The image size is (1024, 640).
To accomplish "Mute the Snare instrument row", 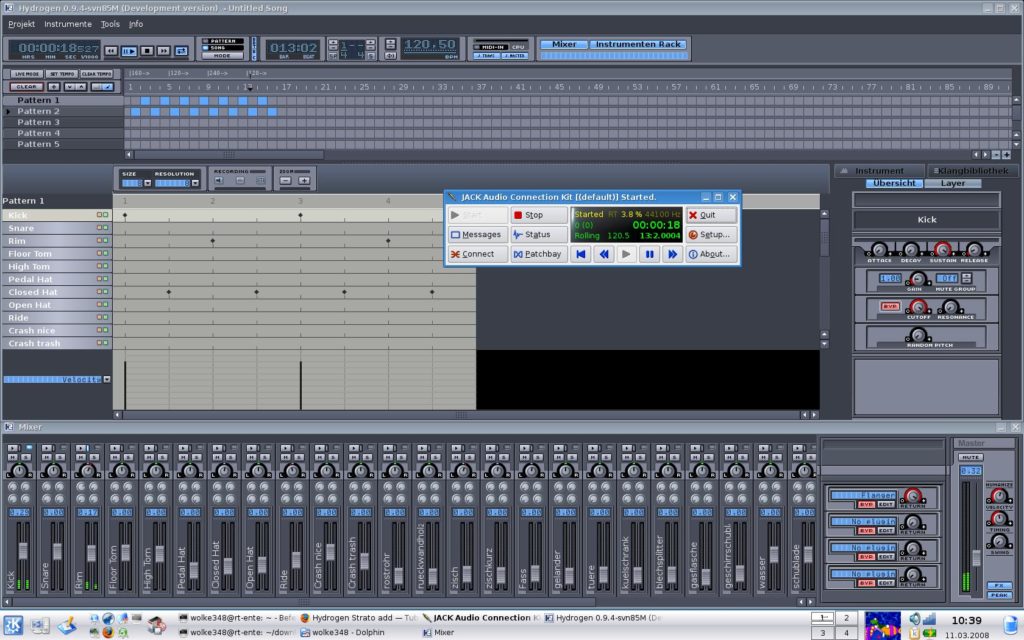I will pos(99,228).
